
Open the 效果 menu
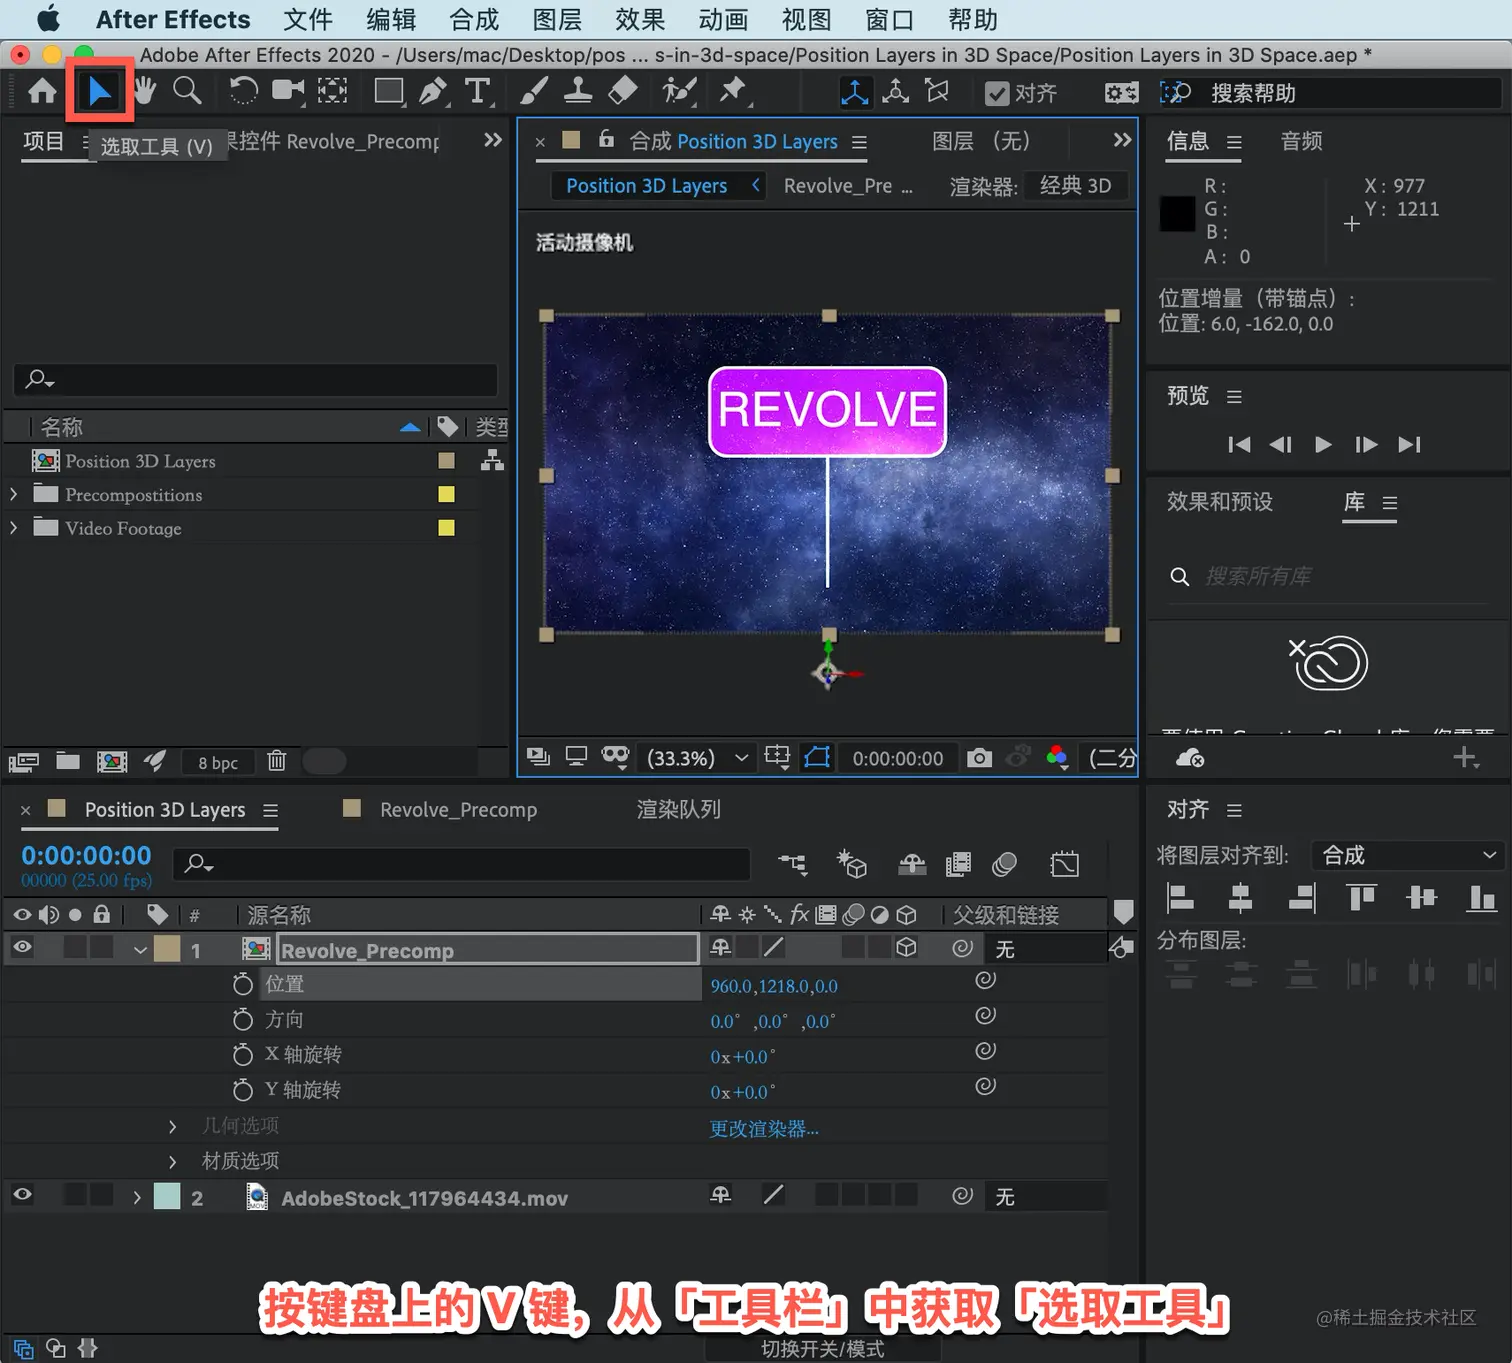pos(640,20)
